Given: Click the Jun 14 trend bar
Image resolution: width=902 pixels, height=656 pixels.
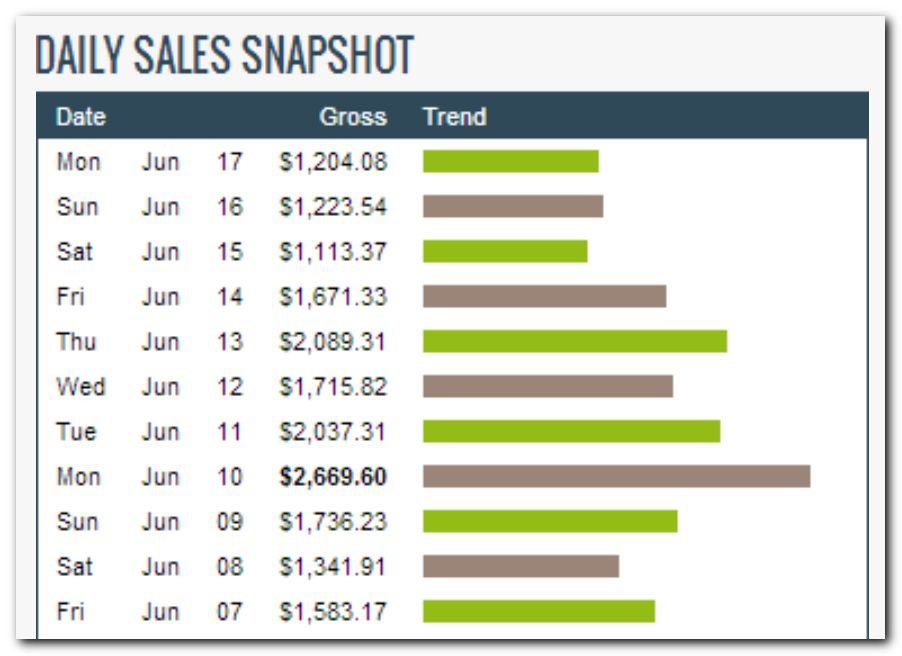Looking at the screenshot, I should 544,296.
